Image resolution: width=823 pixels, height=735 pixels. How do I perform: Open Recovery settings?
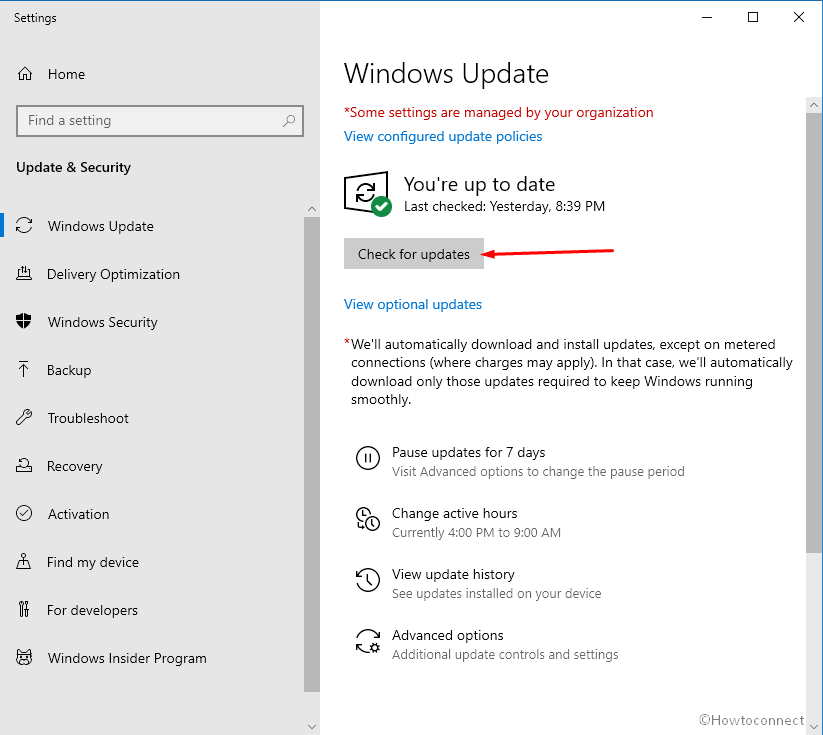152,466
